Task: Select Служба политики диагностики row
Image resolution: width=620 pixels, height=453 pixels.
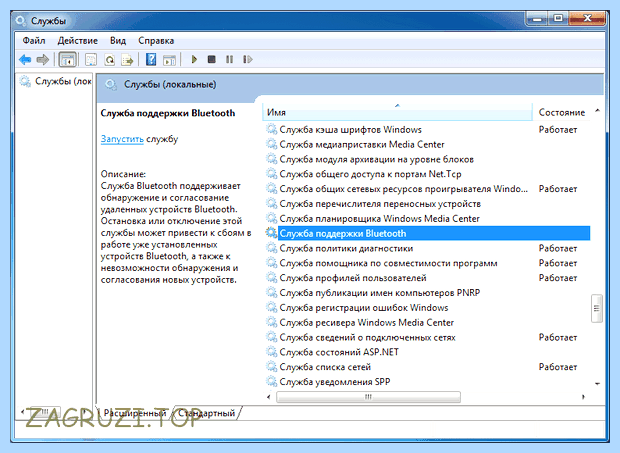Action: click(428, 249)
